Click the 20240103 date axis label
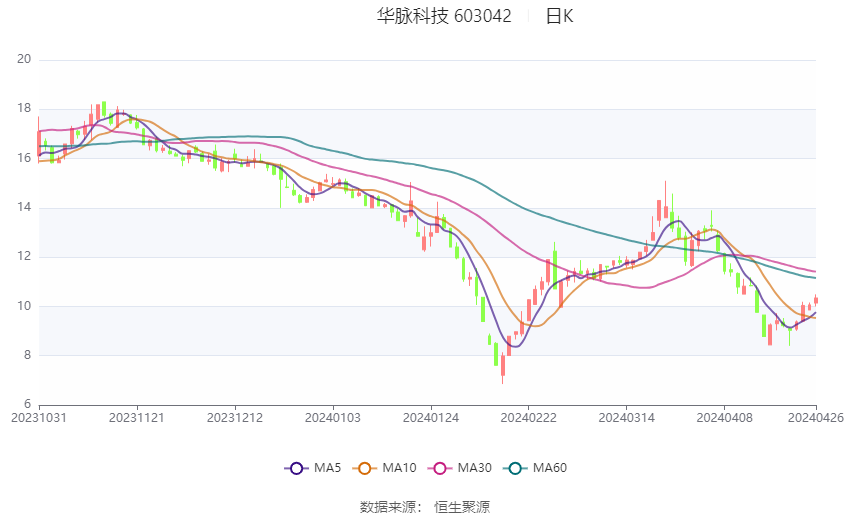Image resolution: width=850 pixels, height=517 pixels. point(333,418)
